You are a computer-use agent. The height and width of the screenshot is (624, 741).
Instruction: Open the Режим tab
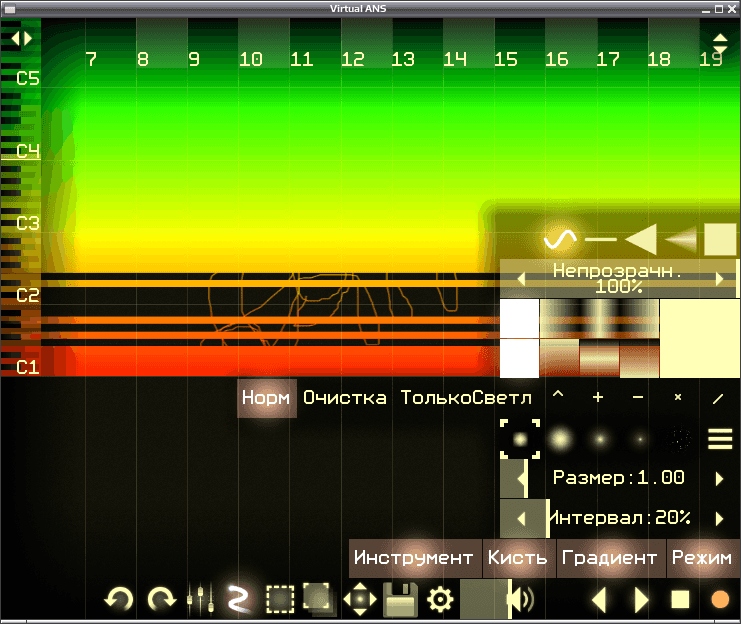[703, 558]
